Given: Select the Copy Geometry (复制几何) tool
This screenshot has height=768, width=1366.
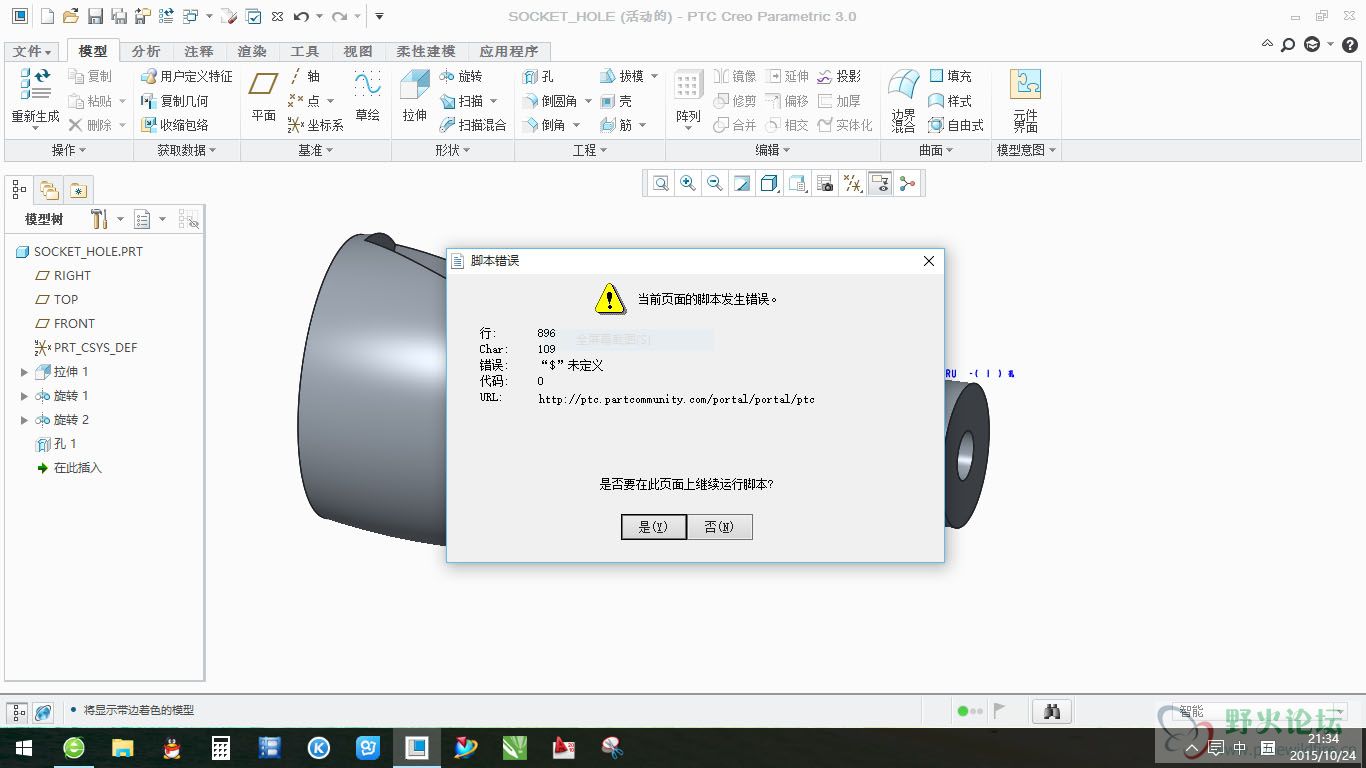Looking at the screenshot, I should tap(175, 101).
